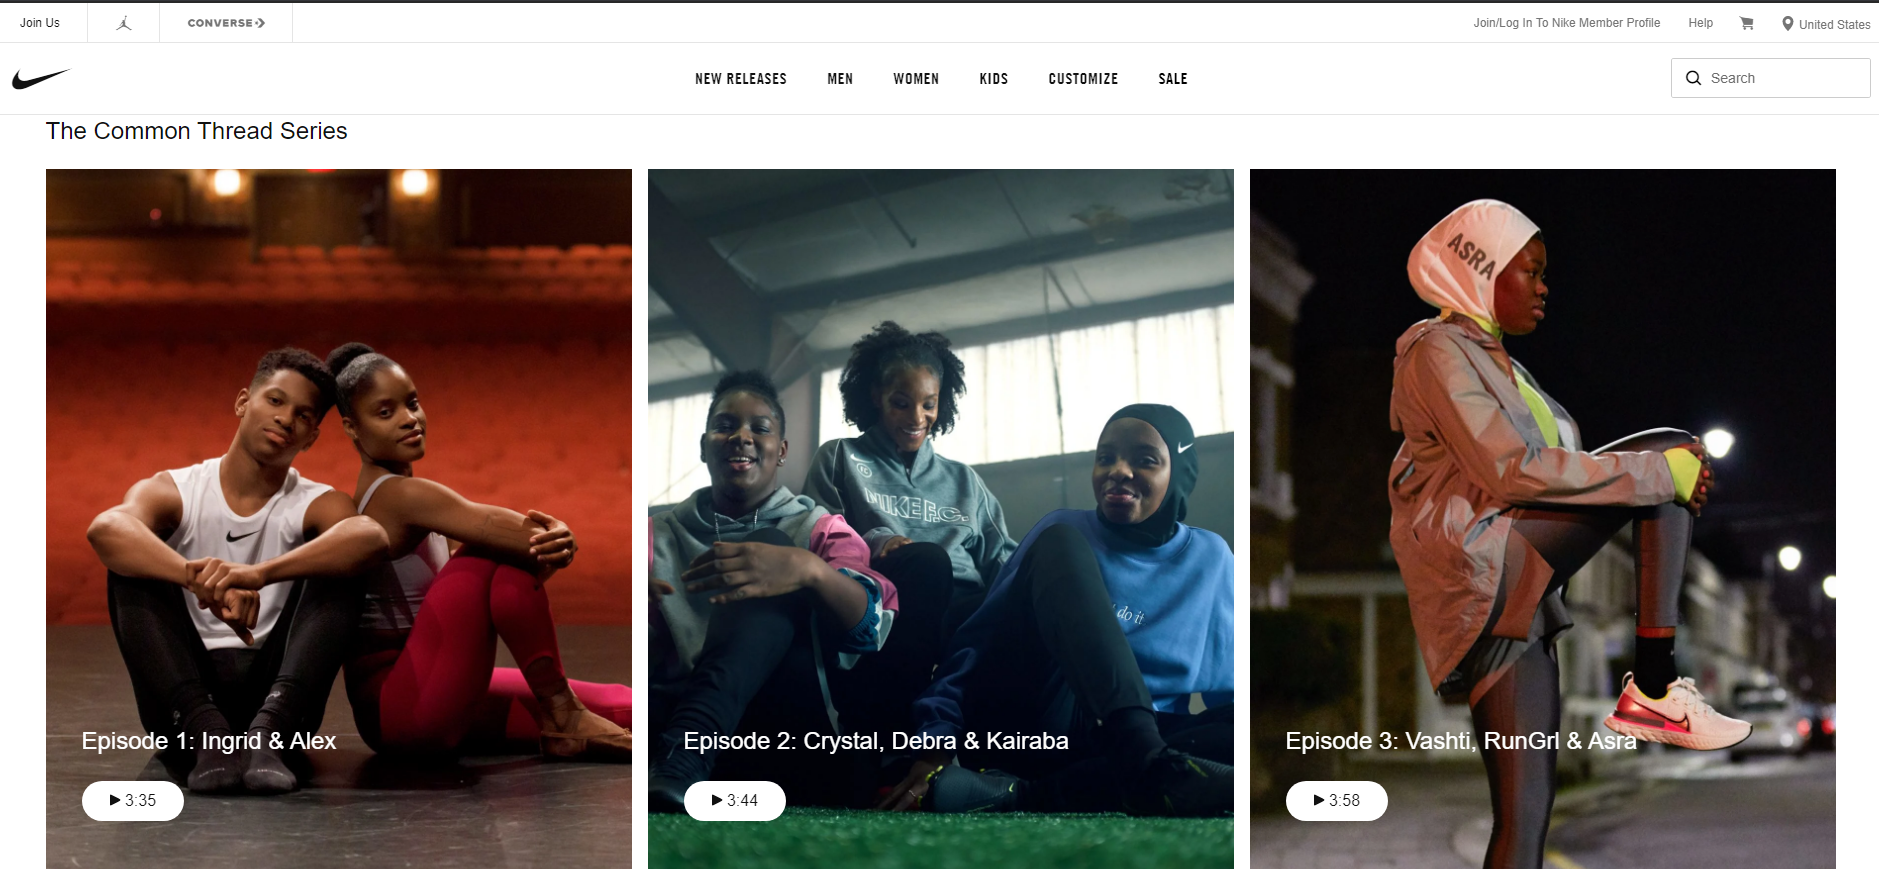
Task: Open the Help link
Action: pos(1700,23)
